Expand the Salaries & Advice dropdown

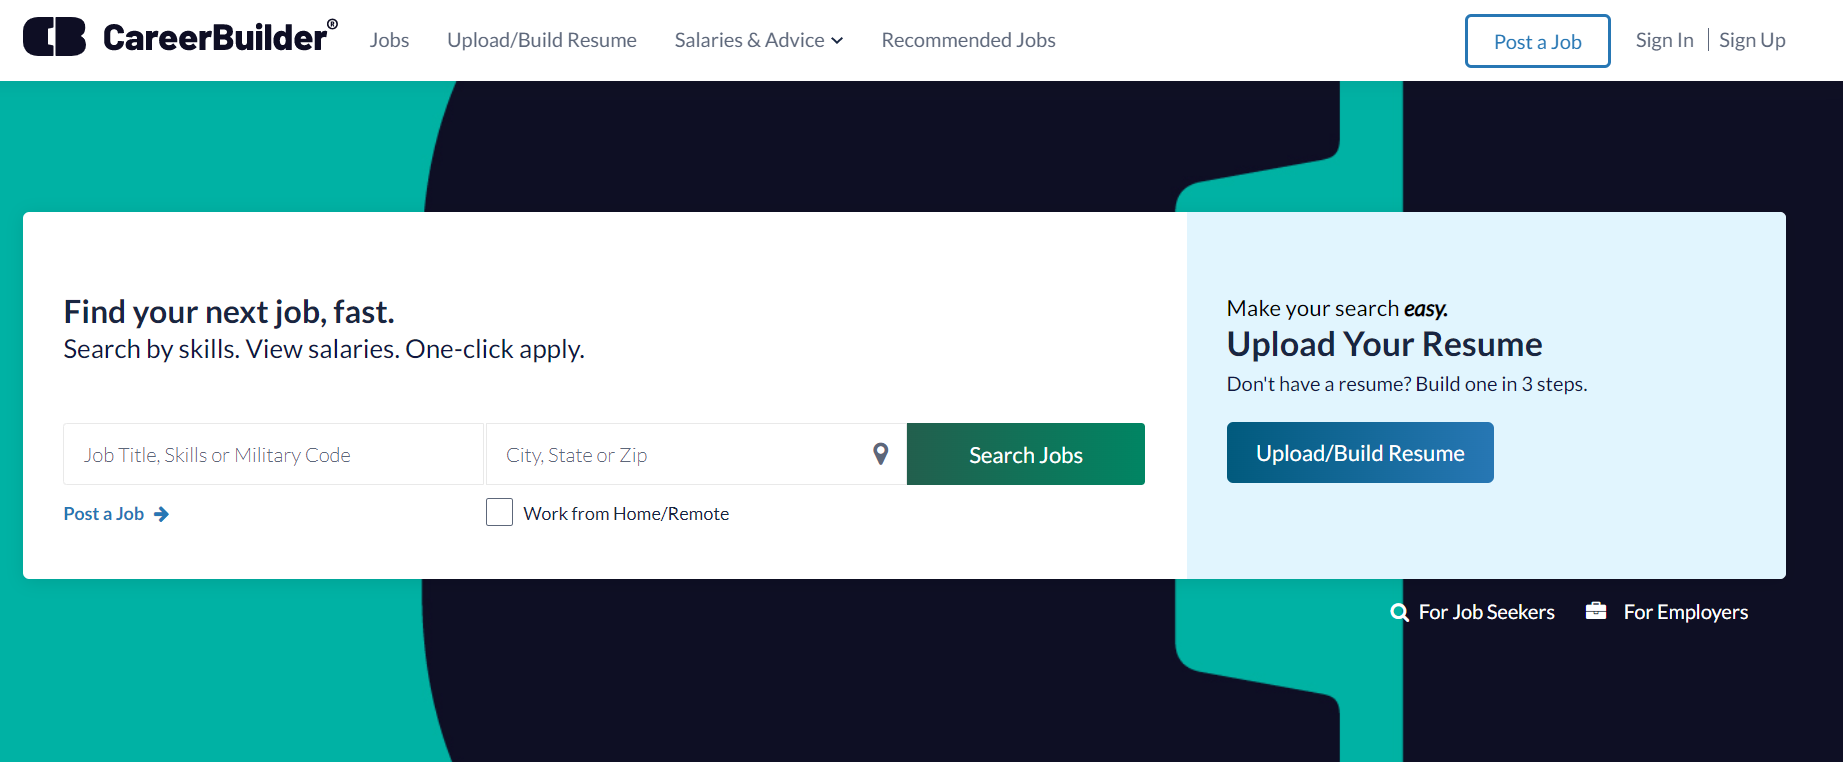click(759, 40)
